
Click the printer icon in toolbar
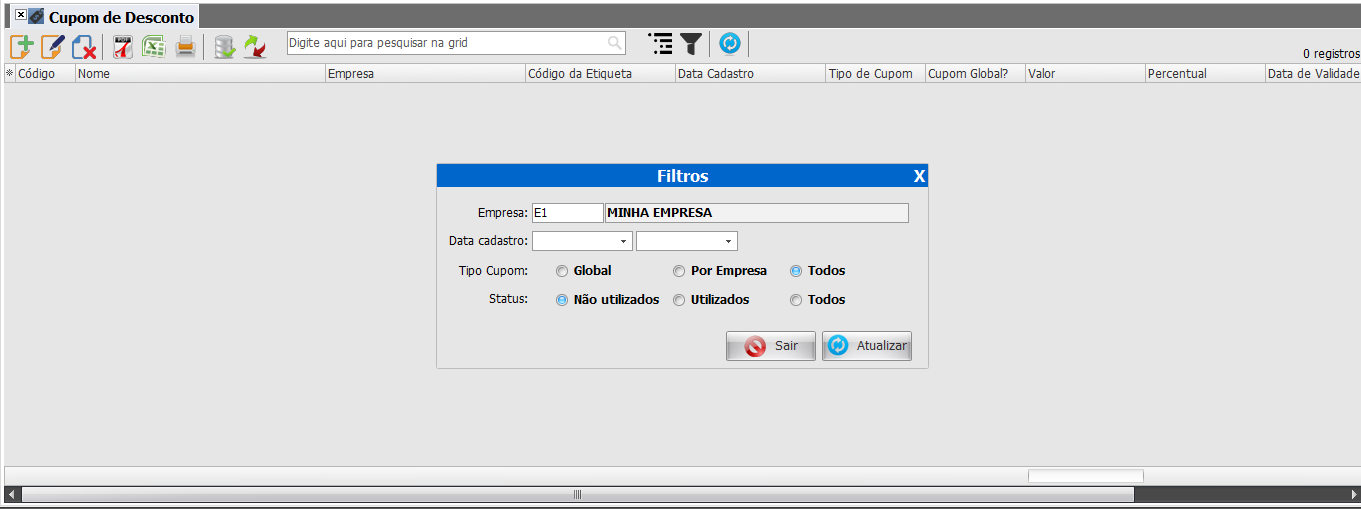(x=185, y=46)
